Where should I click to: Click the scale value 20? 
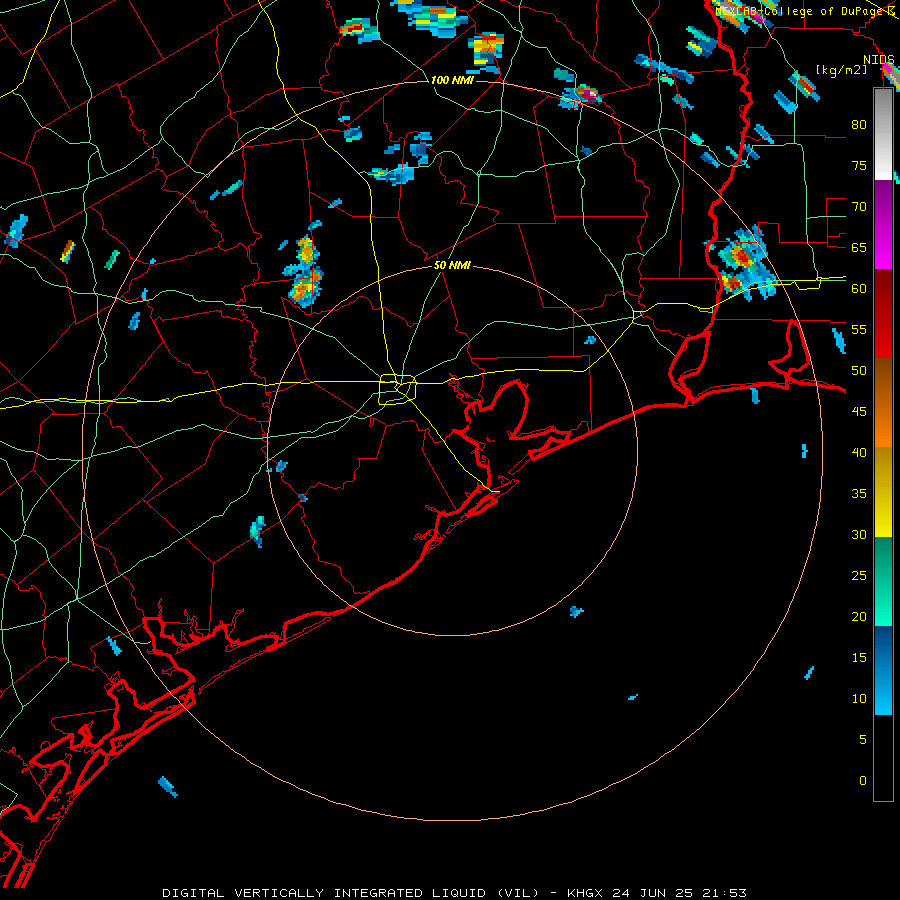coord(859,616)
